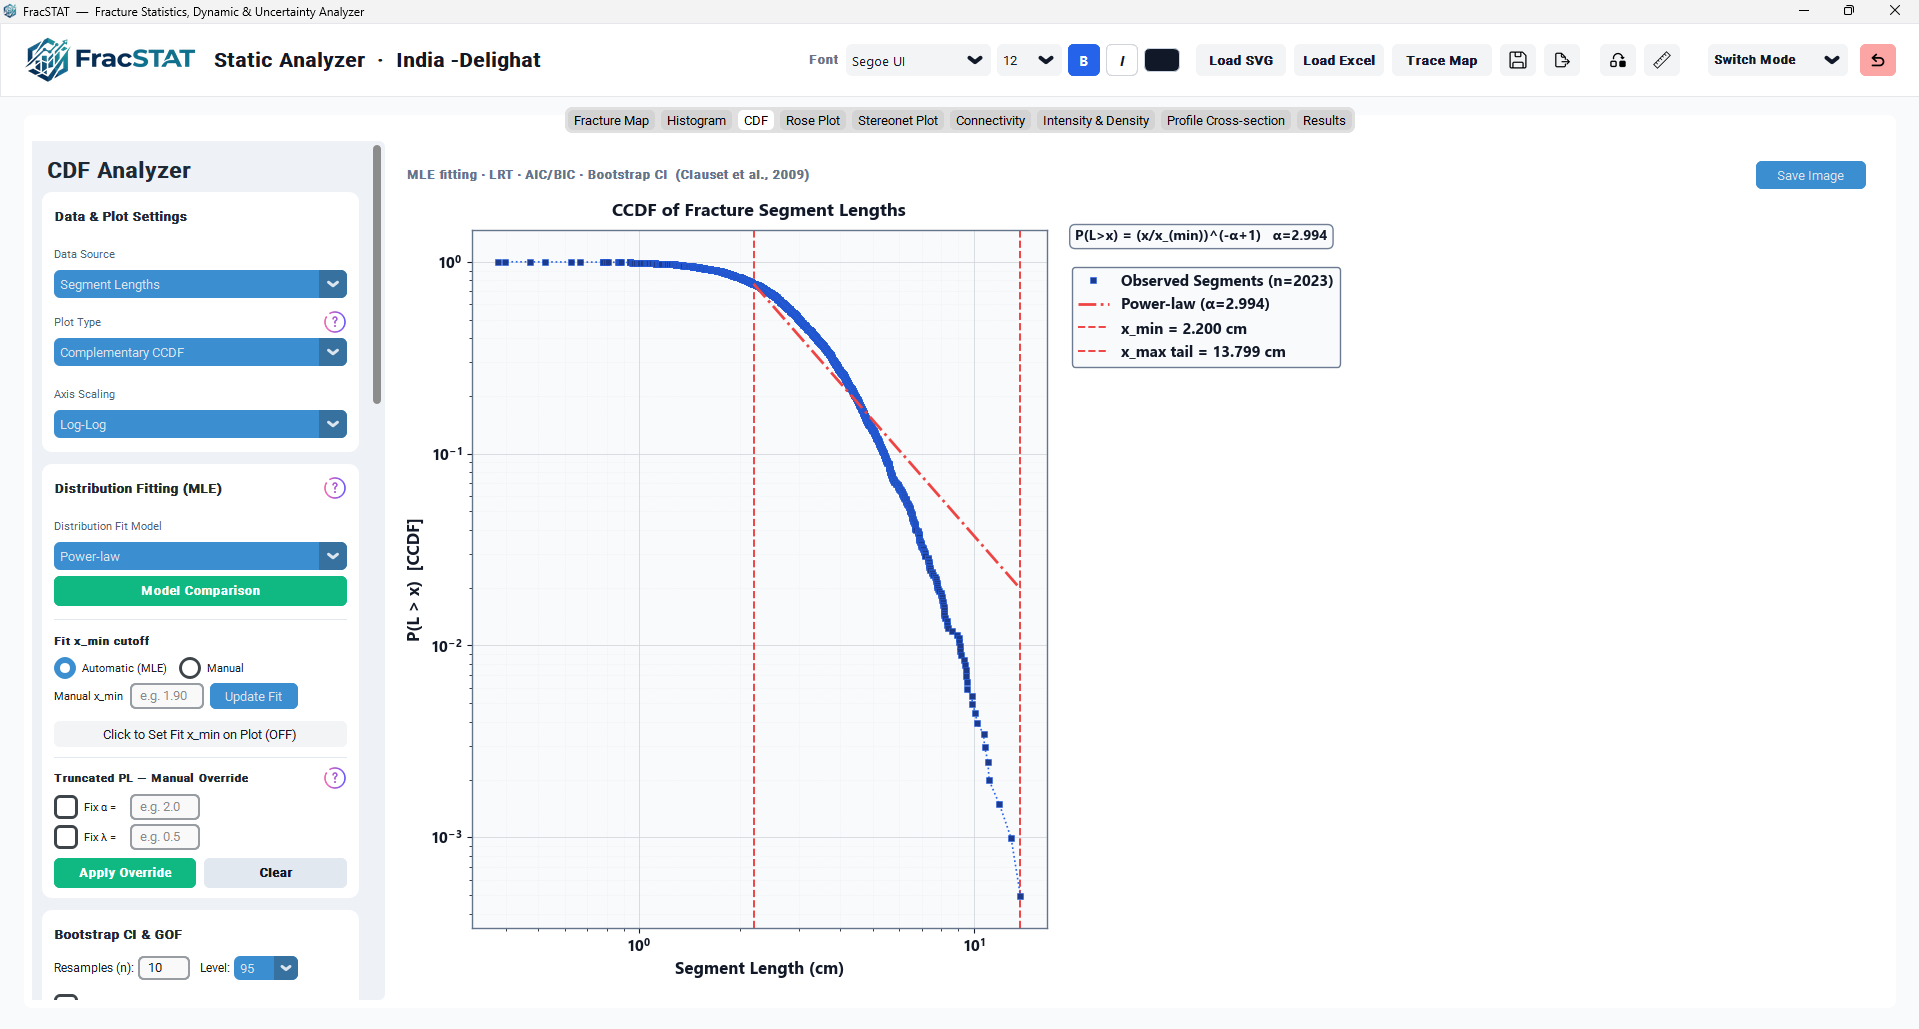This screenshot has height=1029, width=1919.
Task: Select Manual x_min cutoff option
Action: pyautogui.click(x=190, y=668)
